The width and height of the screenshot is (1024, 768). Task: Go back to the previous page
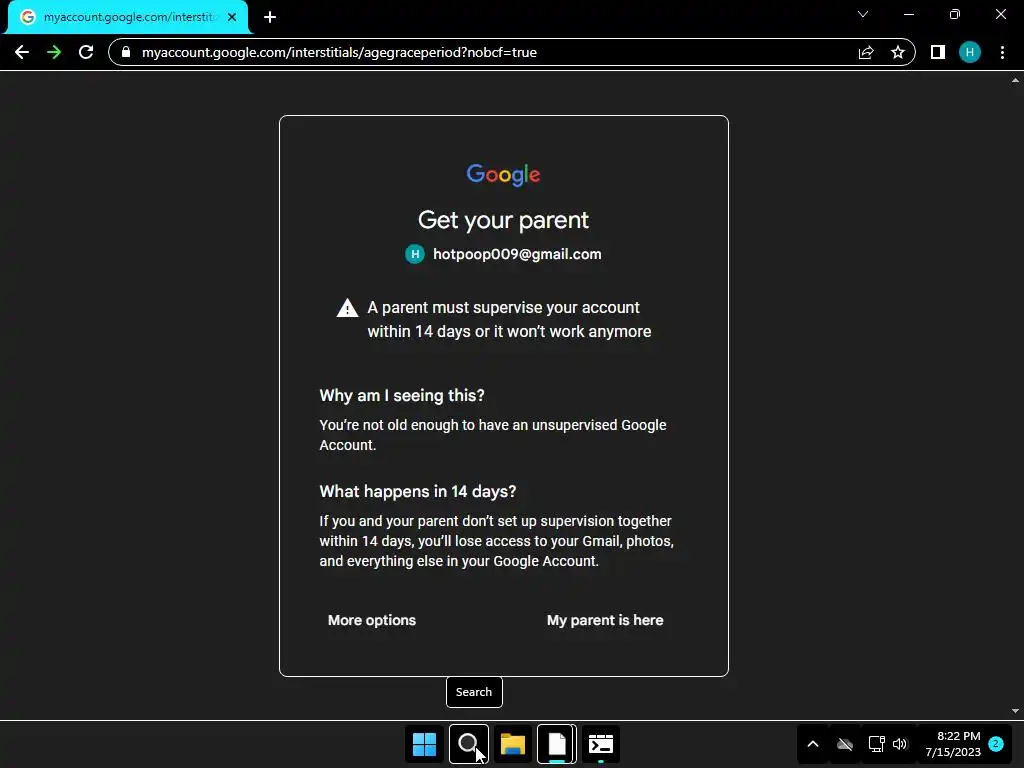click(x=22, y=52)
